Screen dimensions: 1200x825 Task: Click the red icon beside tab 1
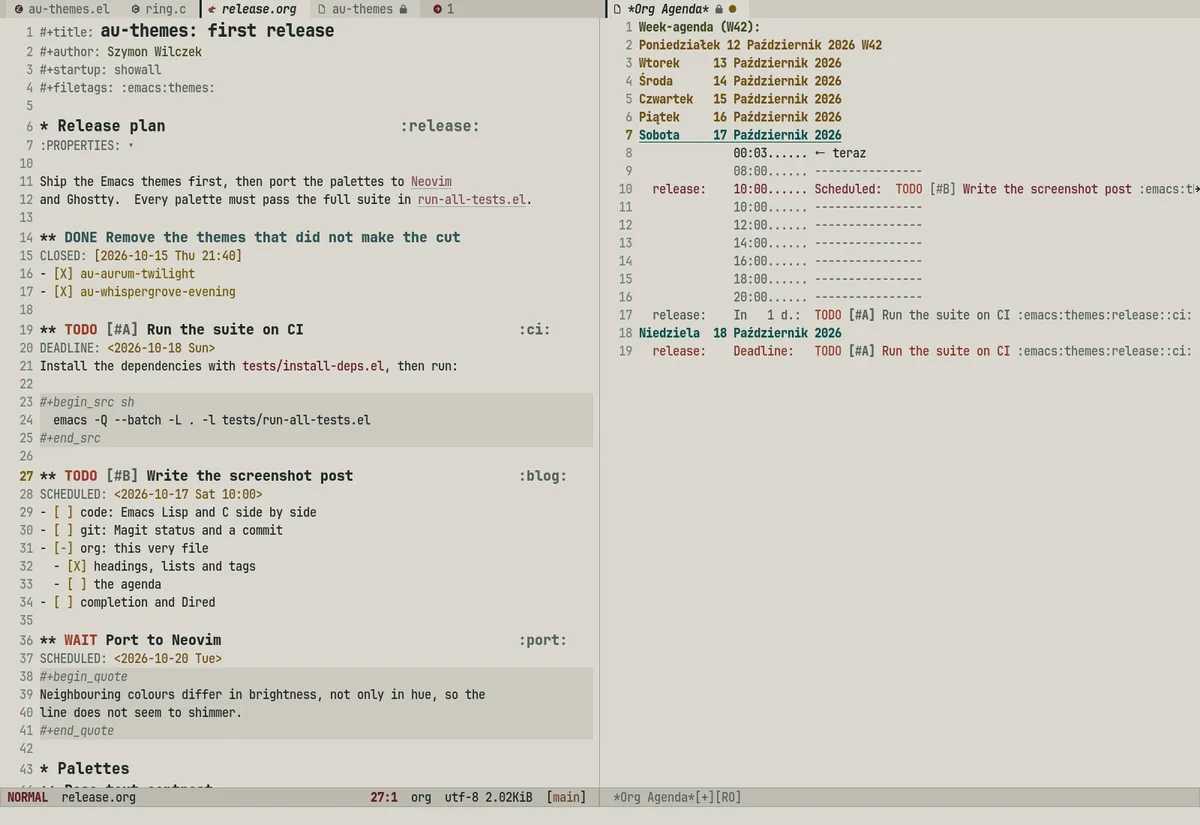437,9
